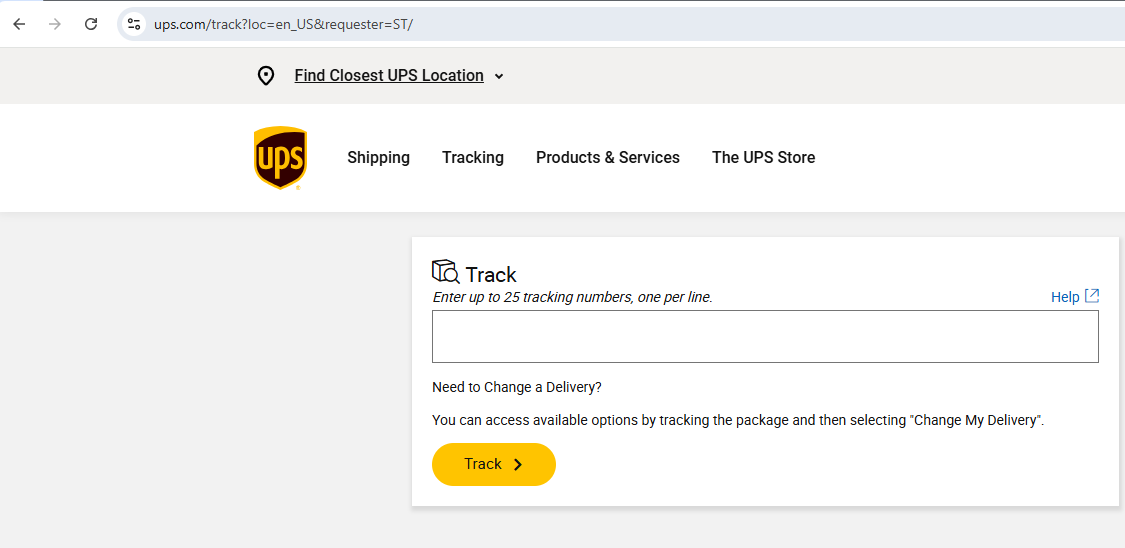Screen dimensions: 1125x548
Task: Open the Tracking menu
Action: [x=473, y=157]
